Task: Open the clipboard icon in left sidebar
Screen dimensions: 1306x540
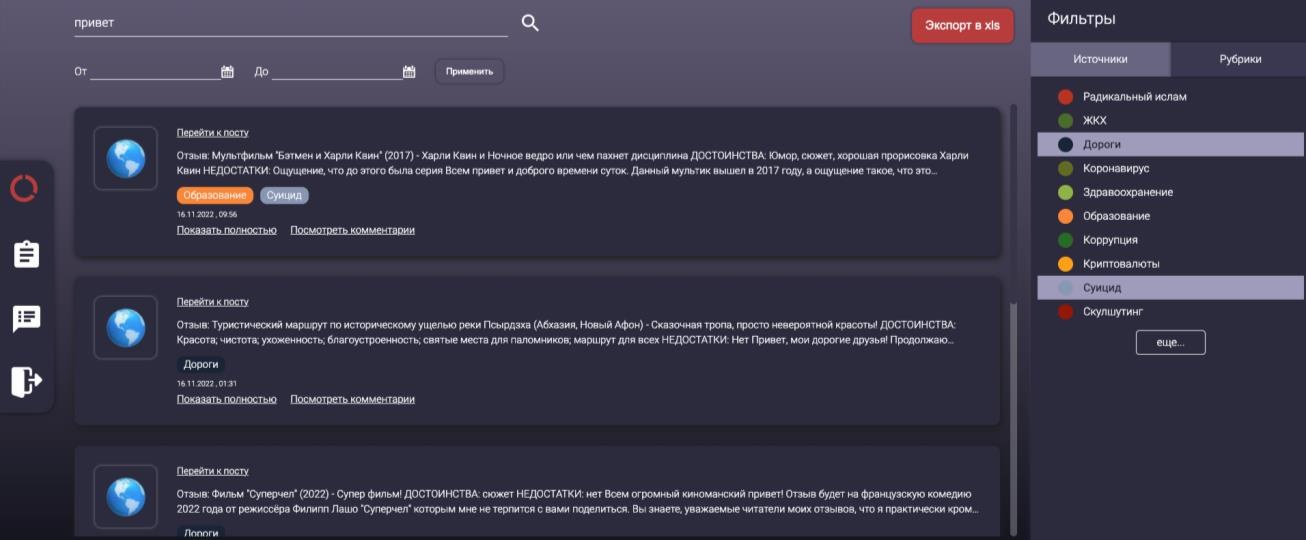Action: [26, 254]
